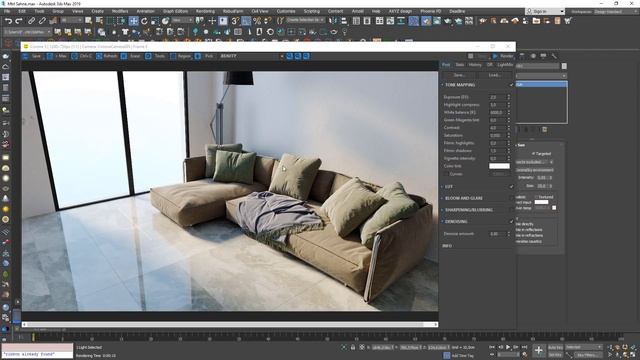Open the Rendered Frame Window icon

[437, 21]
